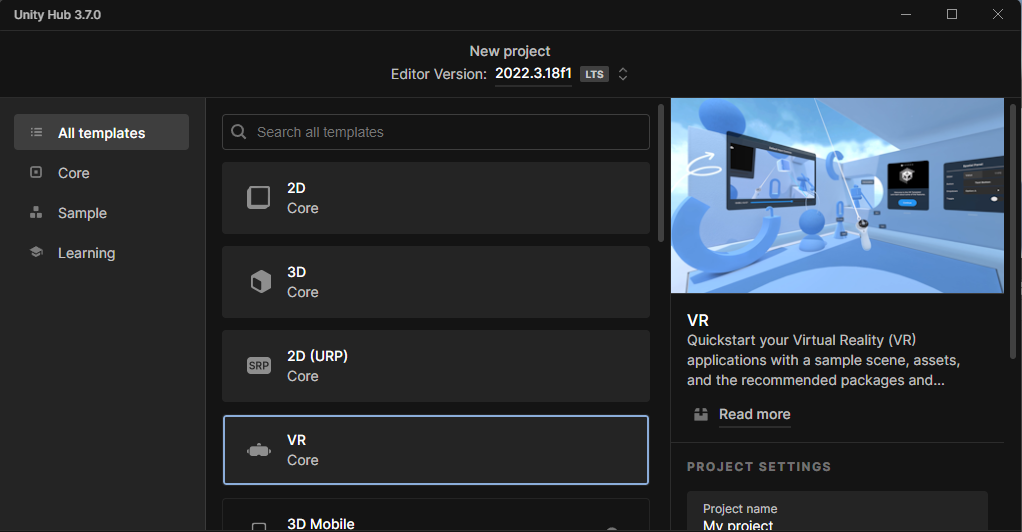Open the Editor Version selector arrows
This screenshot has width=1022, height=532.
coord(623,74)
